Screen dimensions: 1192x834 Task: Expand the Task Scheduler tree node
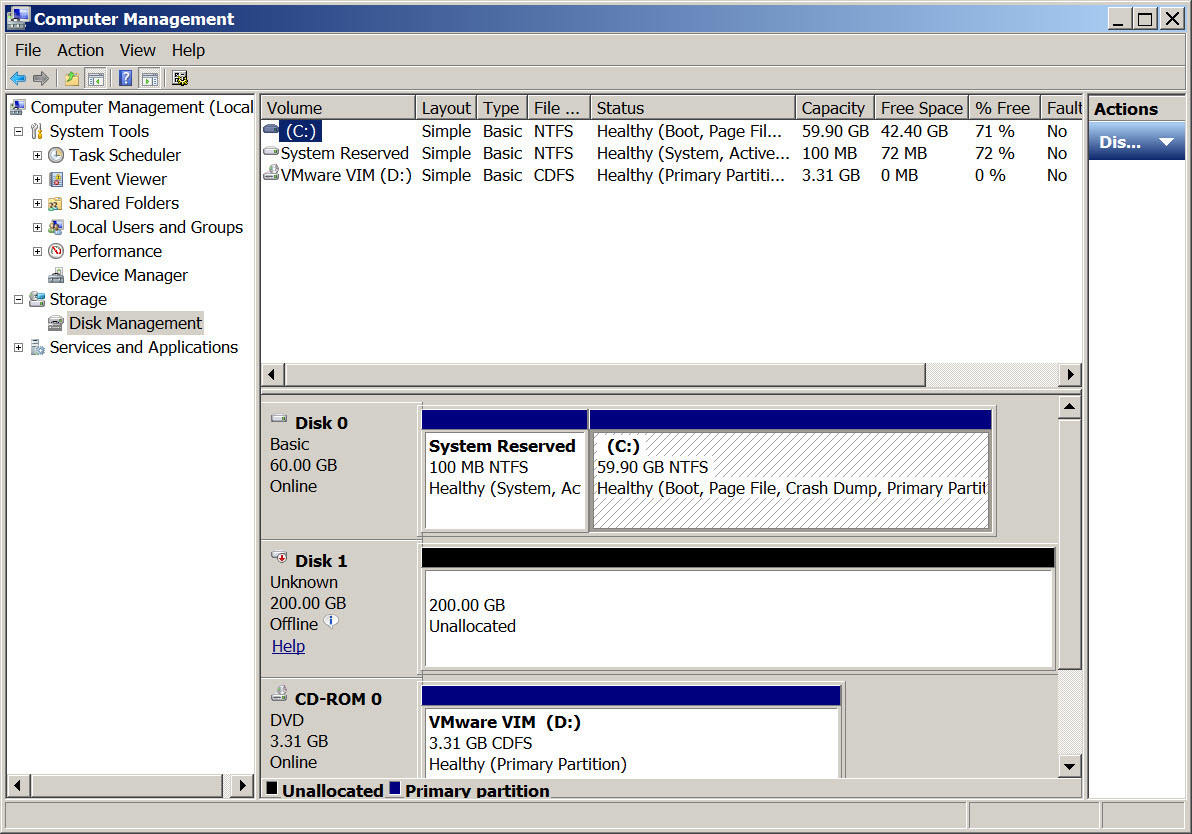[x=37, y=155]
